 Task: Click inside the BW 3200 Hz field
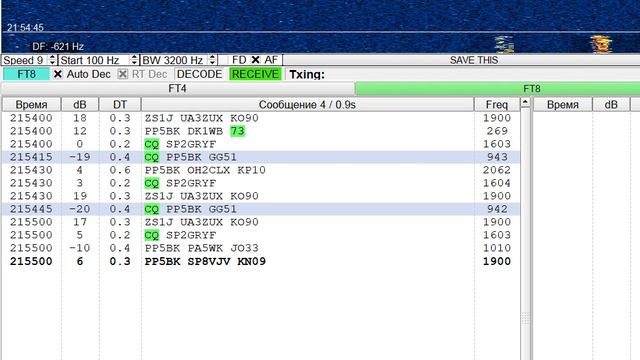pyautogui.click(x=175, y=60)
